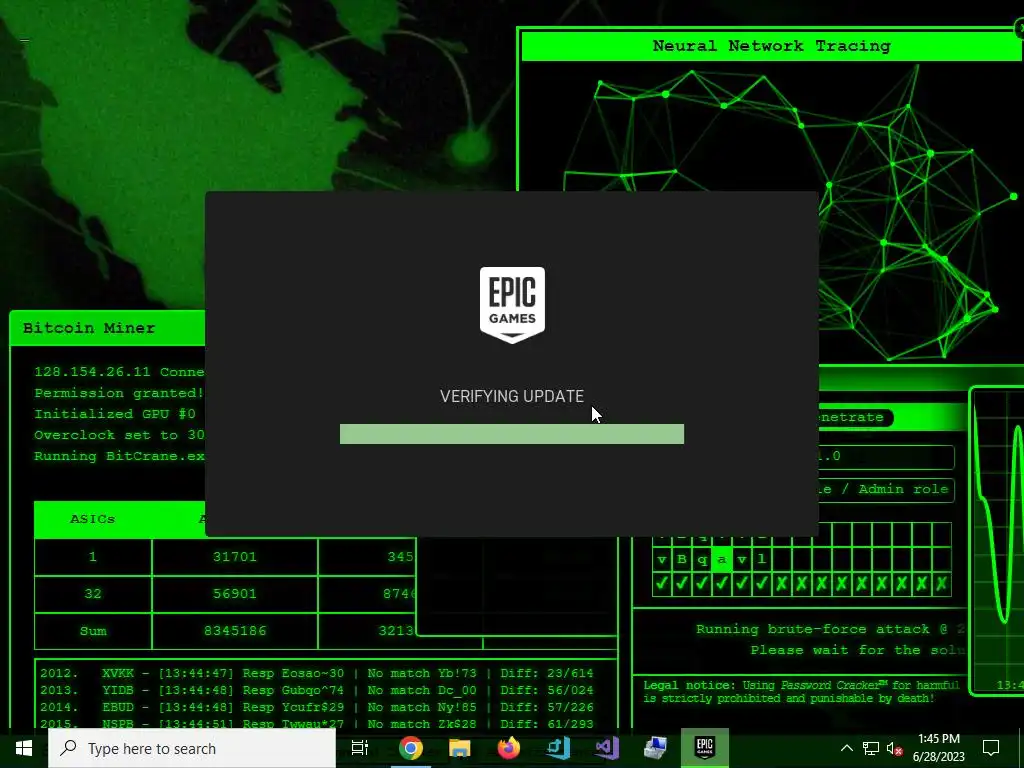Image resolution: width=1024 pixels, height=768 pixels.
Task: Click the Epic Games logo in launcher
Action: pyautogui.click(x=512, y=304)
